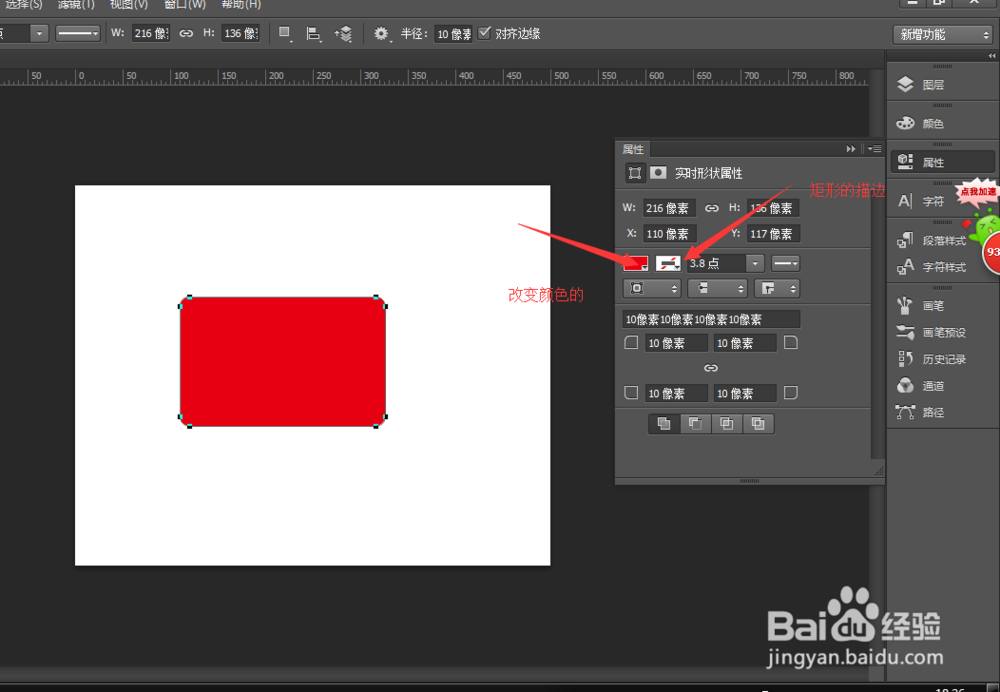
Task: Toggle W/H link in 属性 panel
Action: [x=711, y=208]
